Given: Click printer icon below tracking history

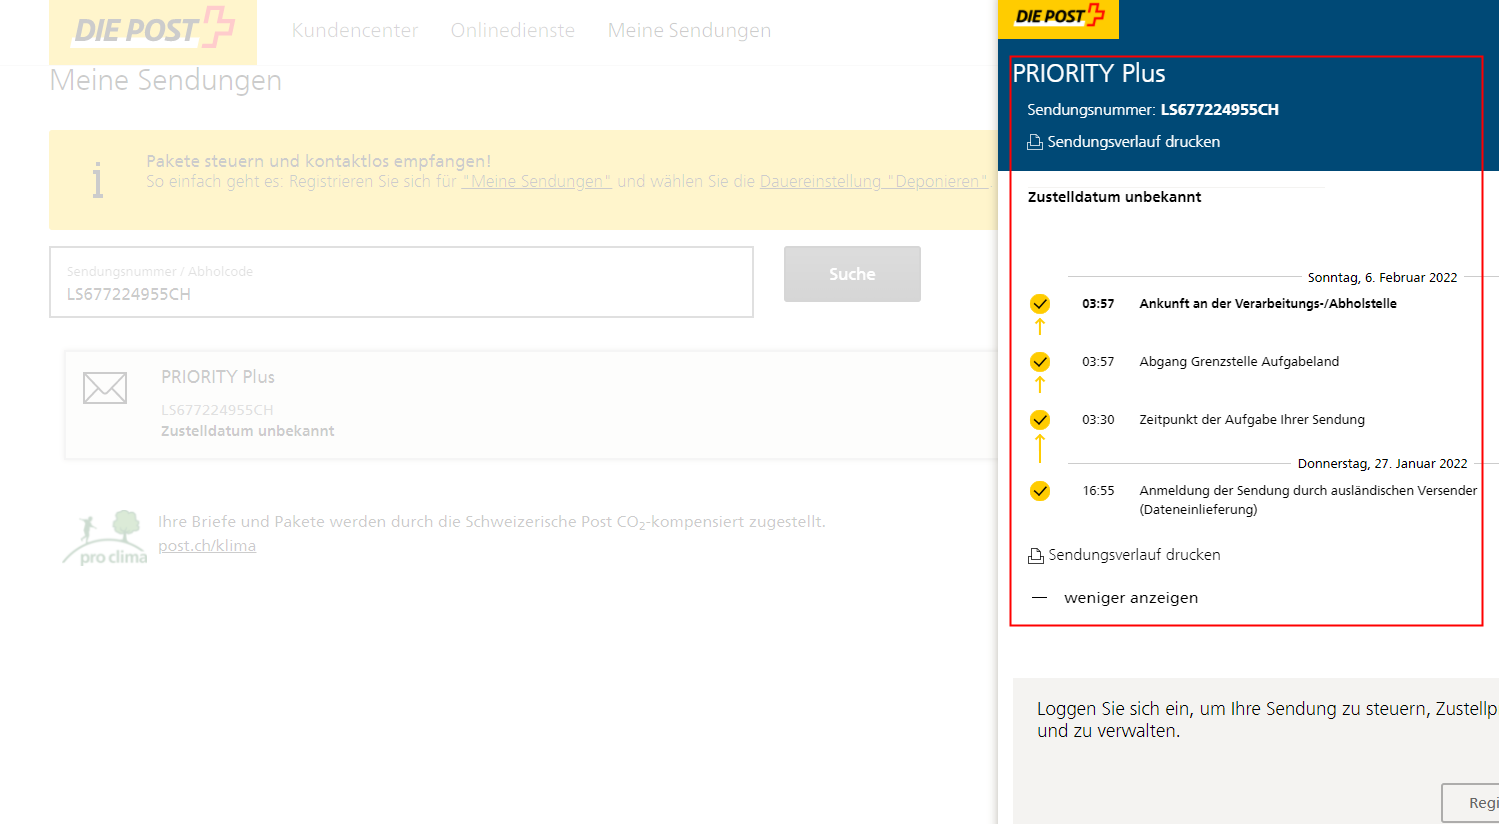Looking at the screenshot, I should (x=1036, y=555).
